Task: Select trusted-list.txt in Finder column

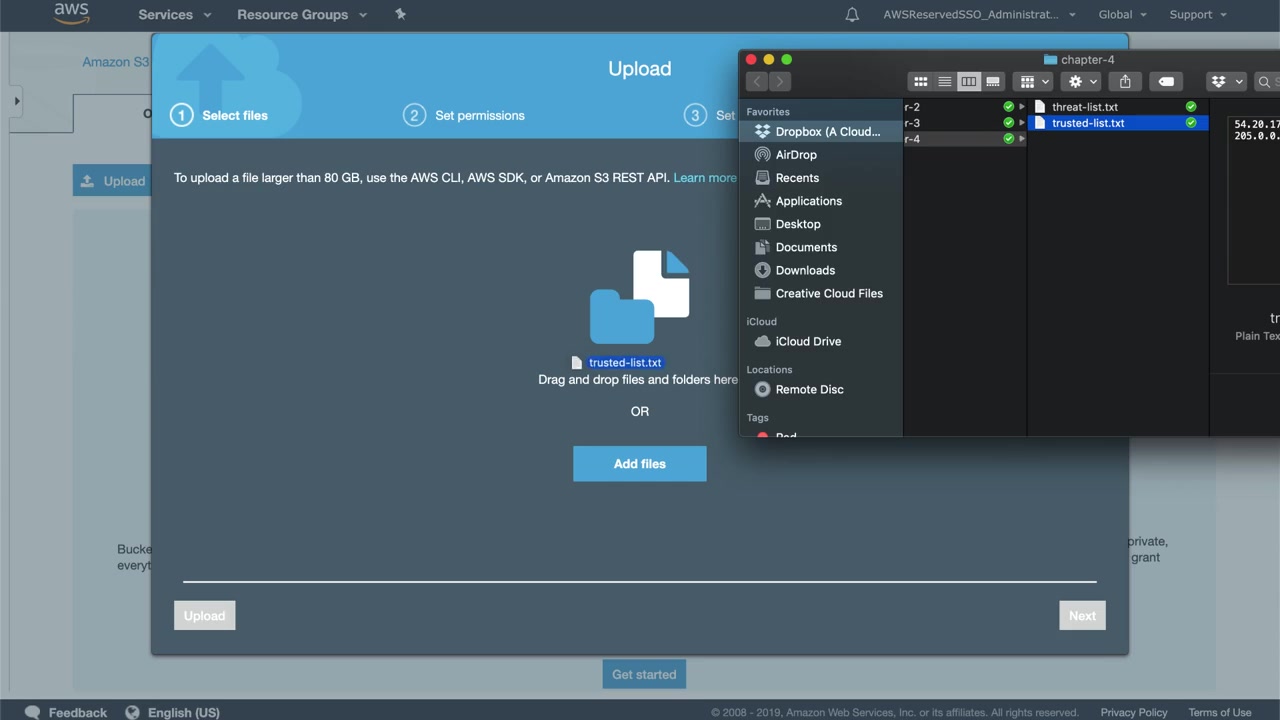Action: coord(1118,123)
